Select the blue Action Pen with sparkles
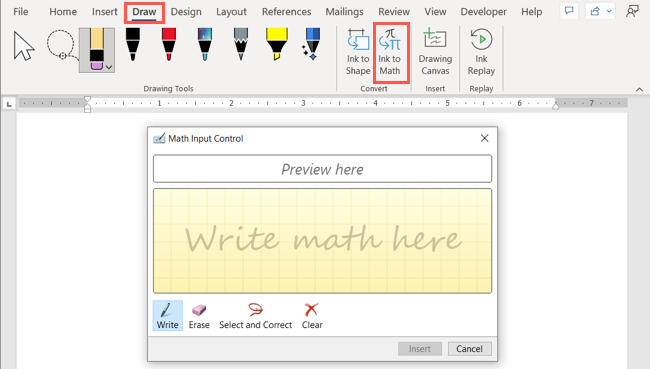The height and width of the screenshot is (369, 650). click(311, 44)
